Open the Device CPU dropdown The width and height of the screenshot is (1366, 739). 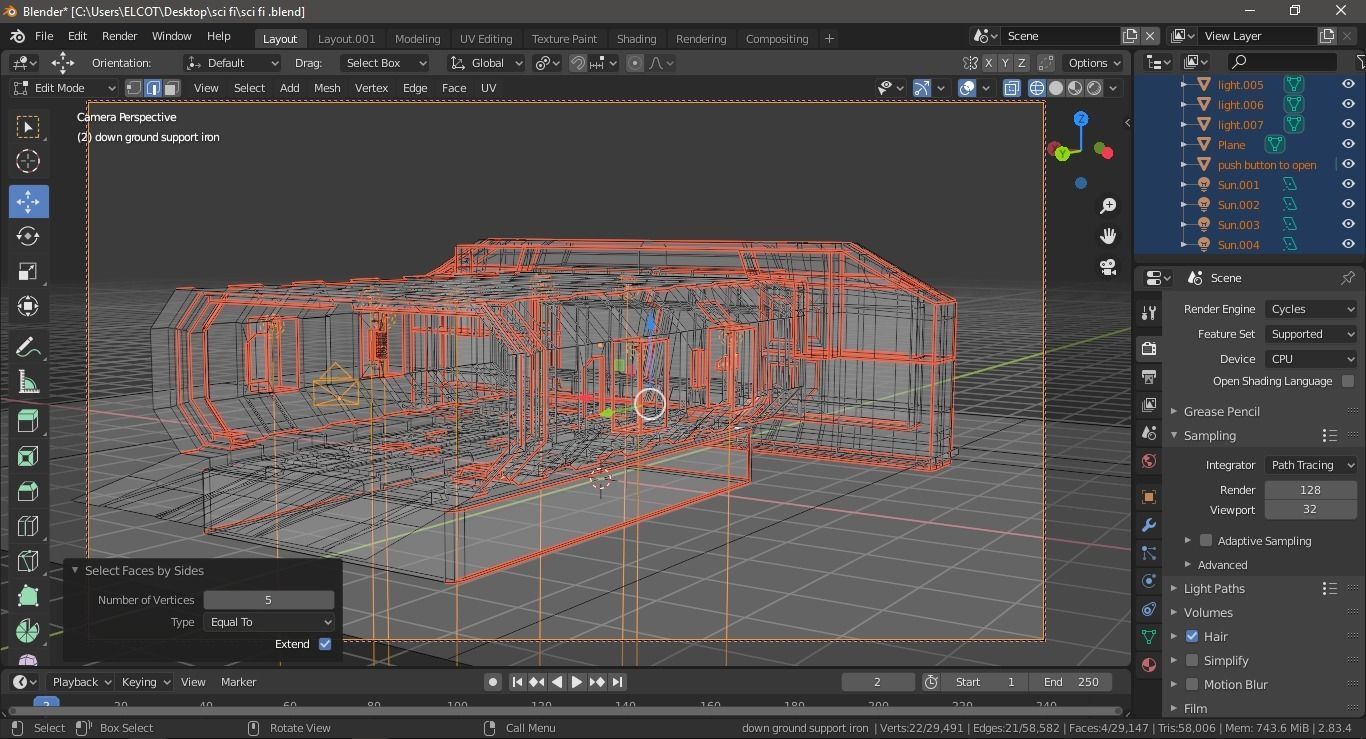(1311, 359)
